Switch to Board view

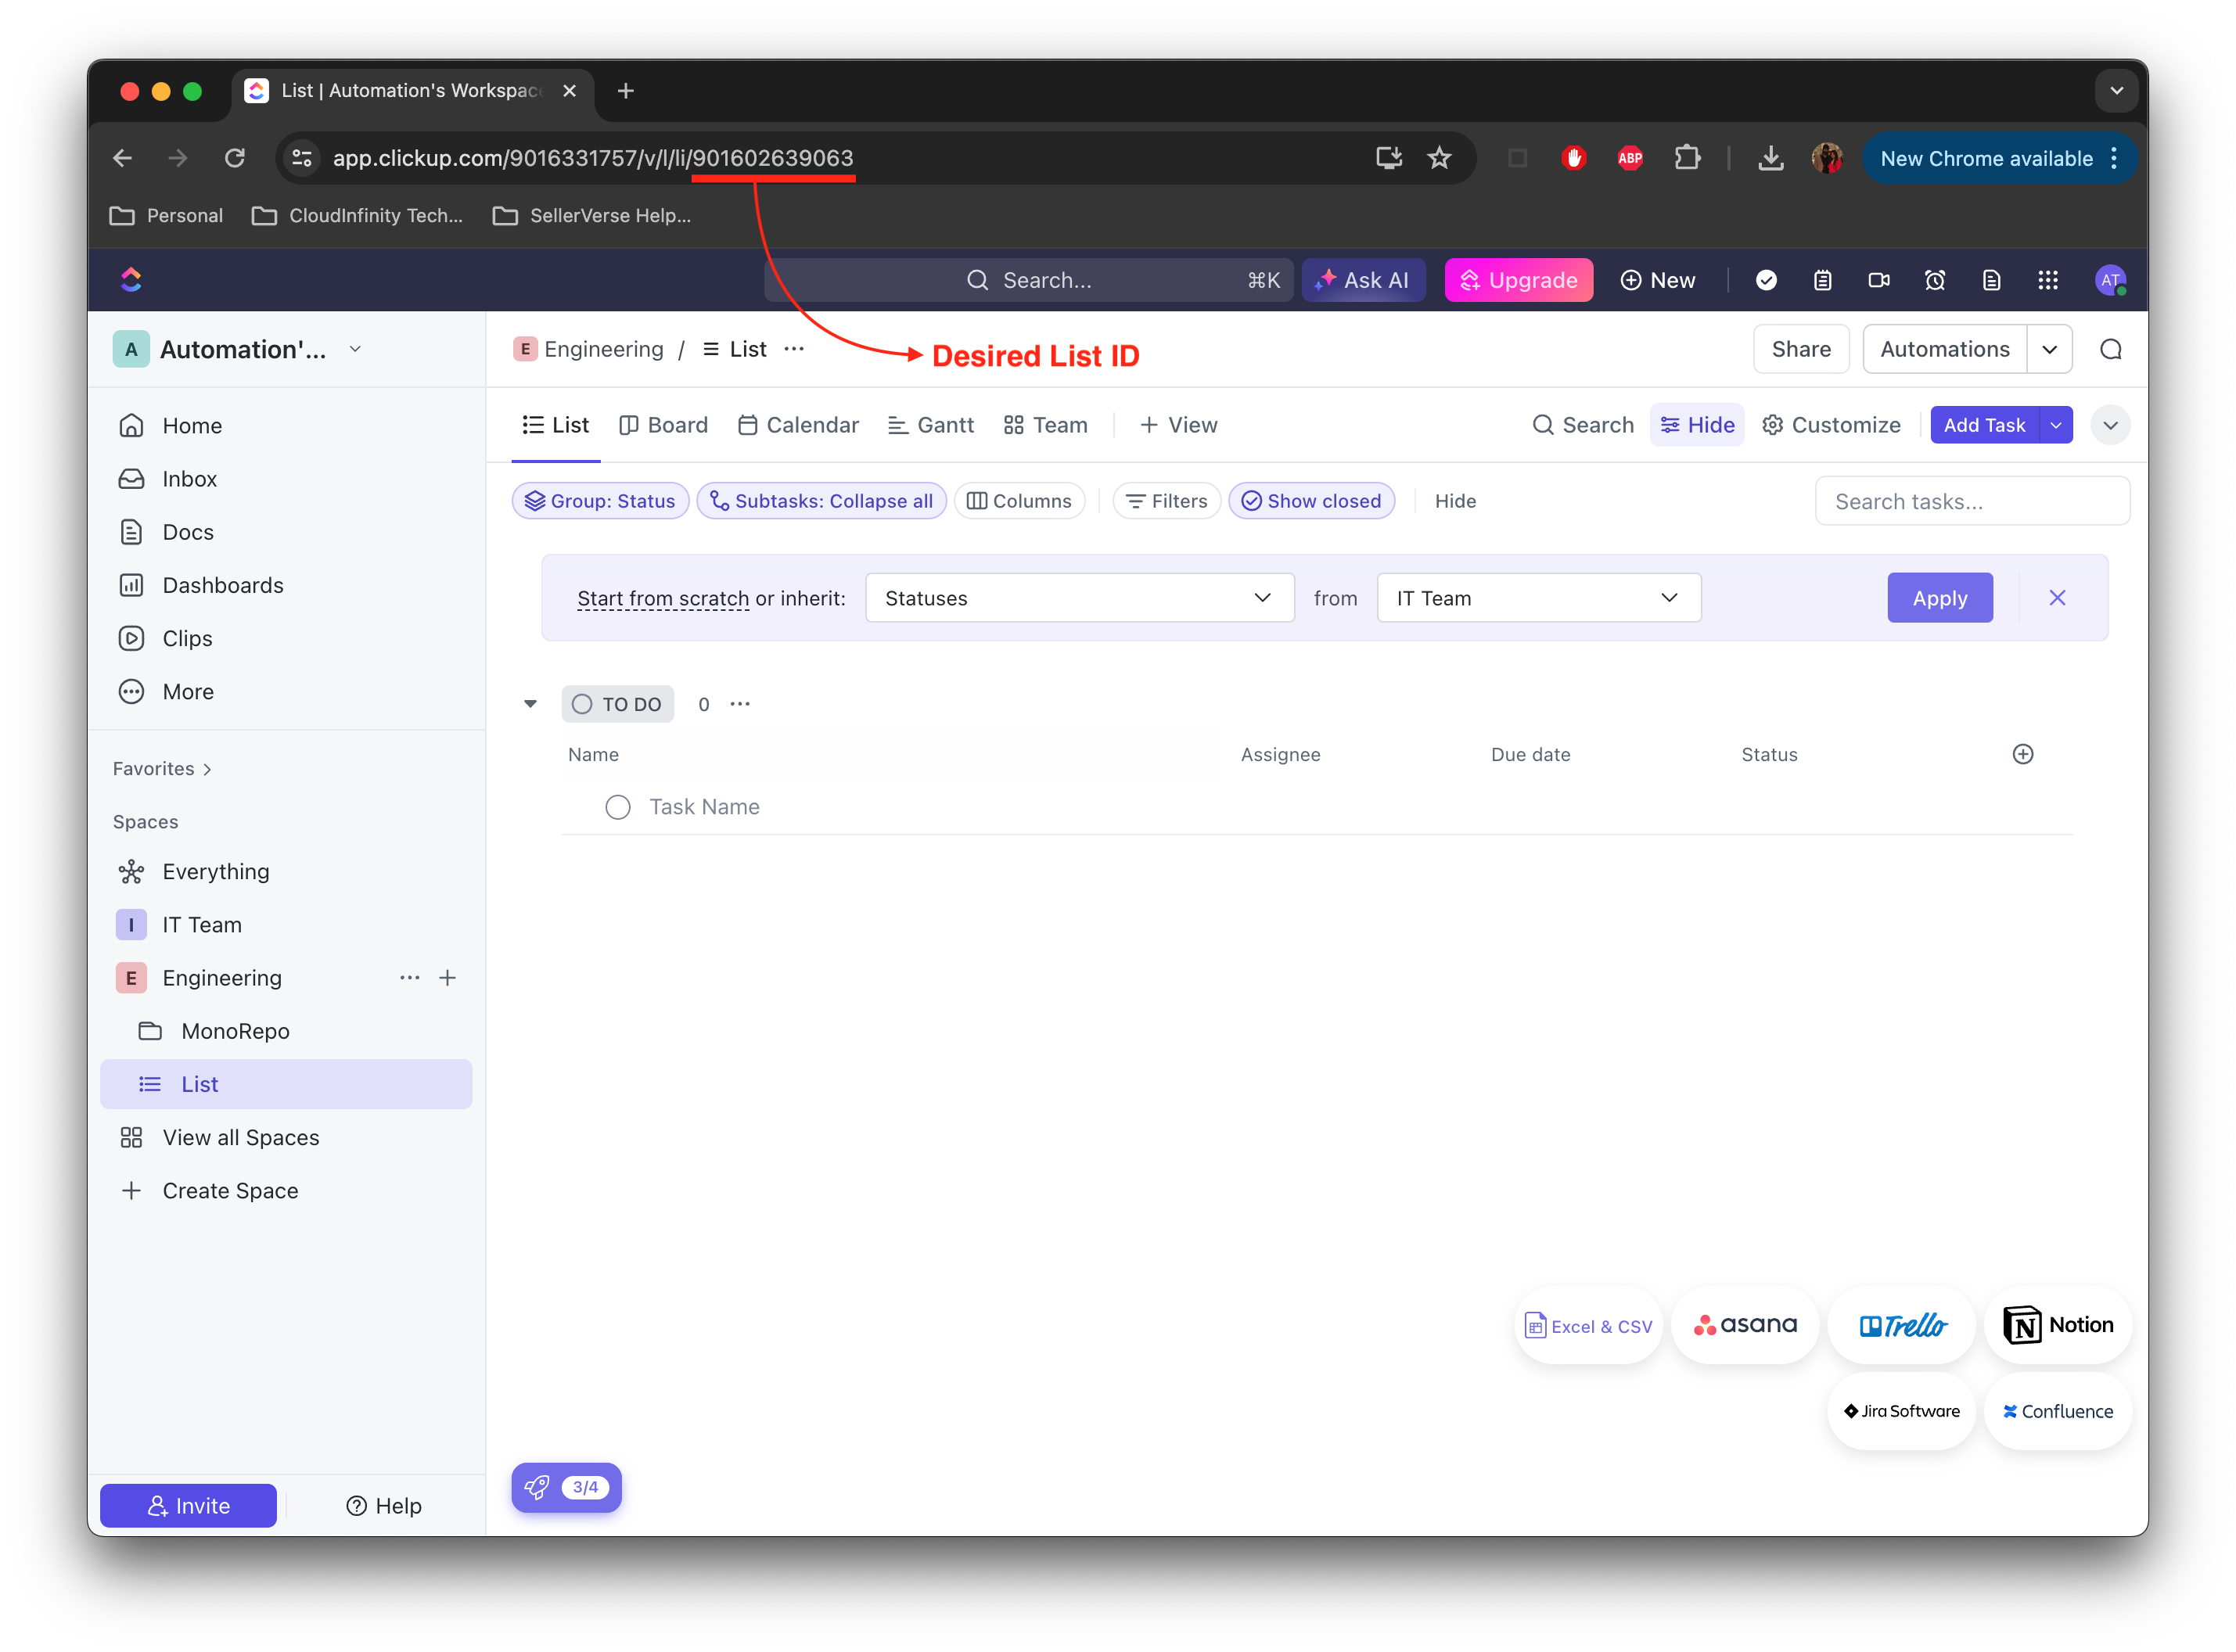coord(663,424)
